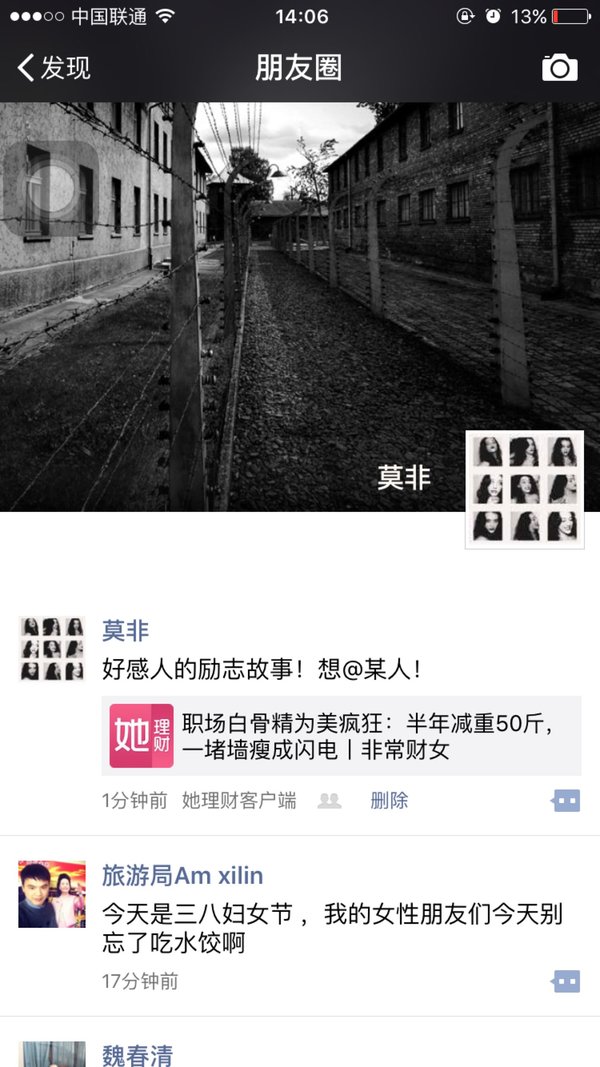
Task: Open 魏春清's profile name
Action: [137, 1055]
